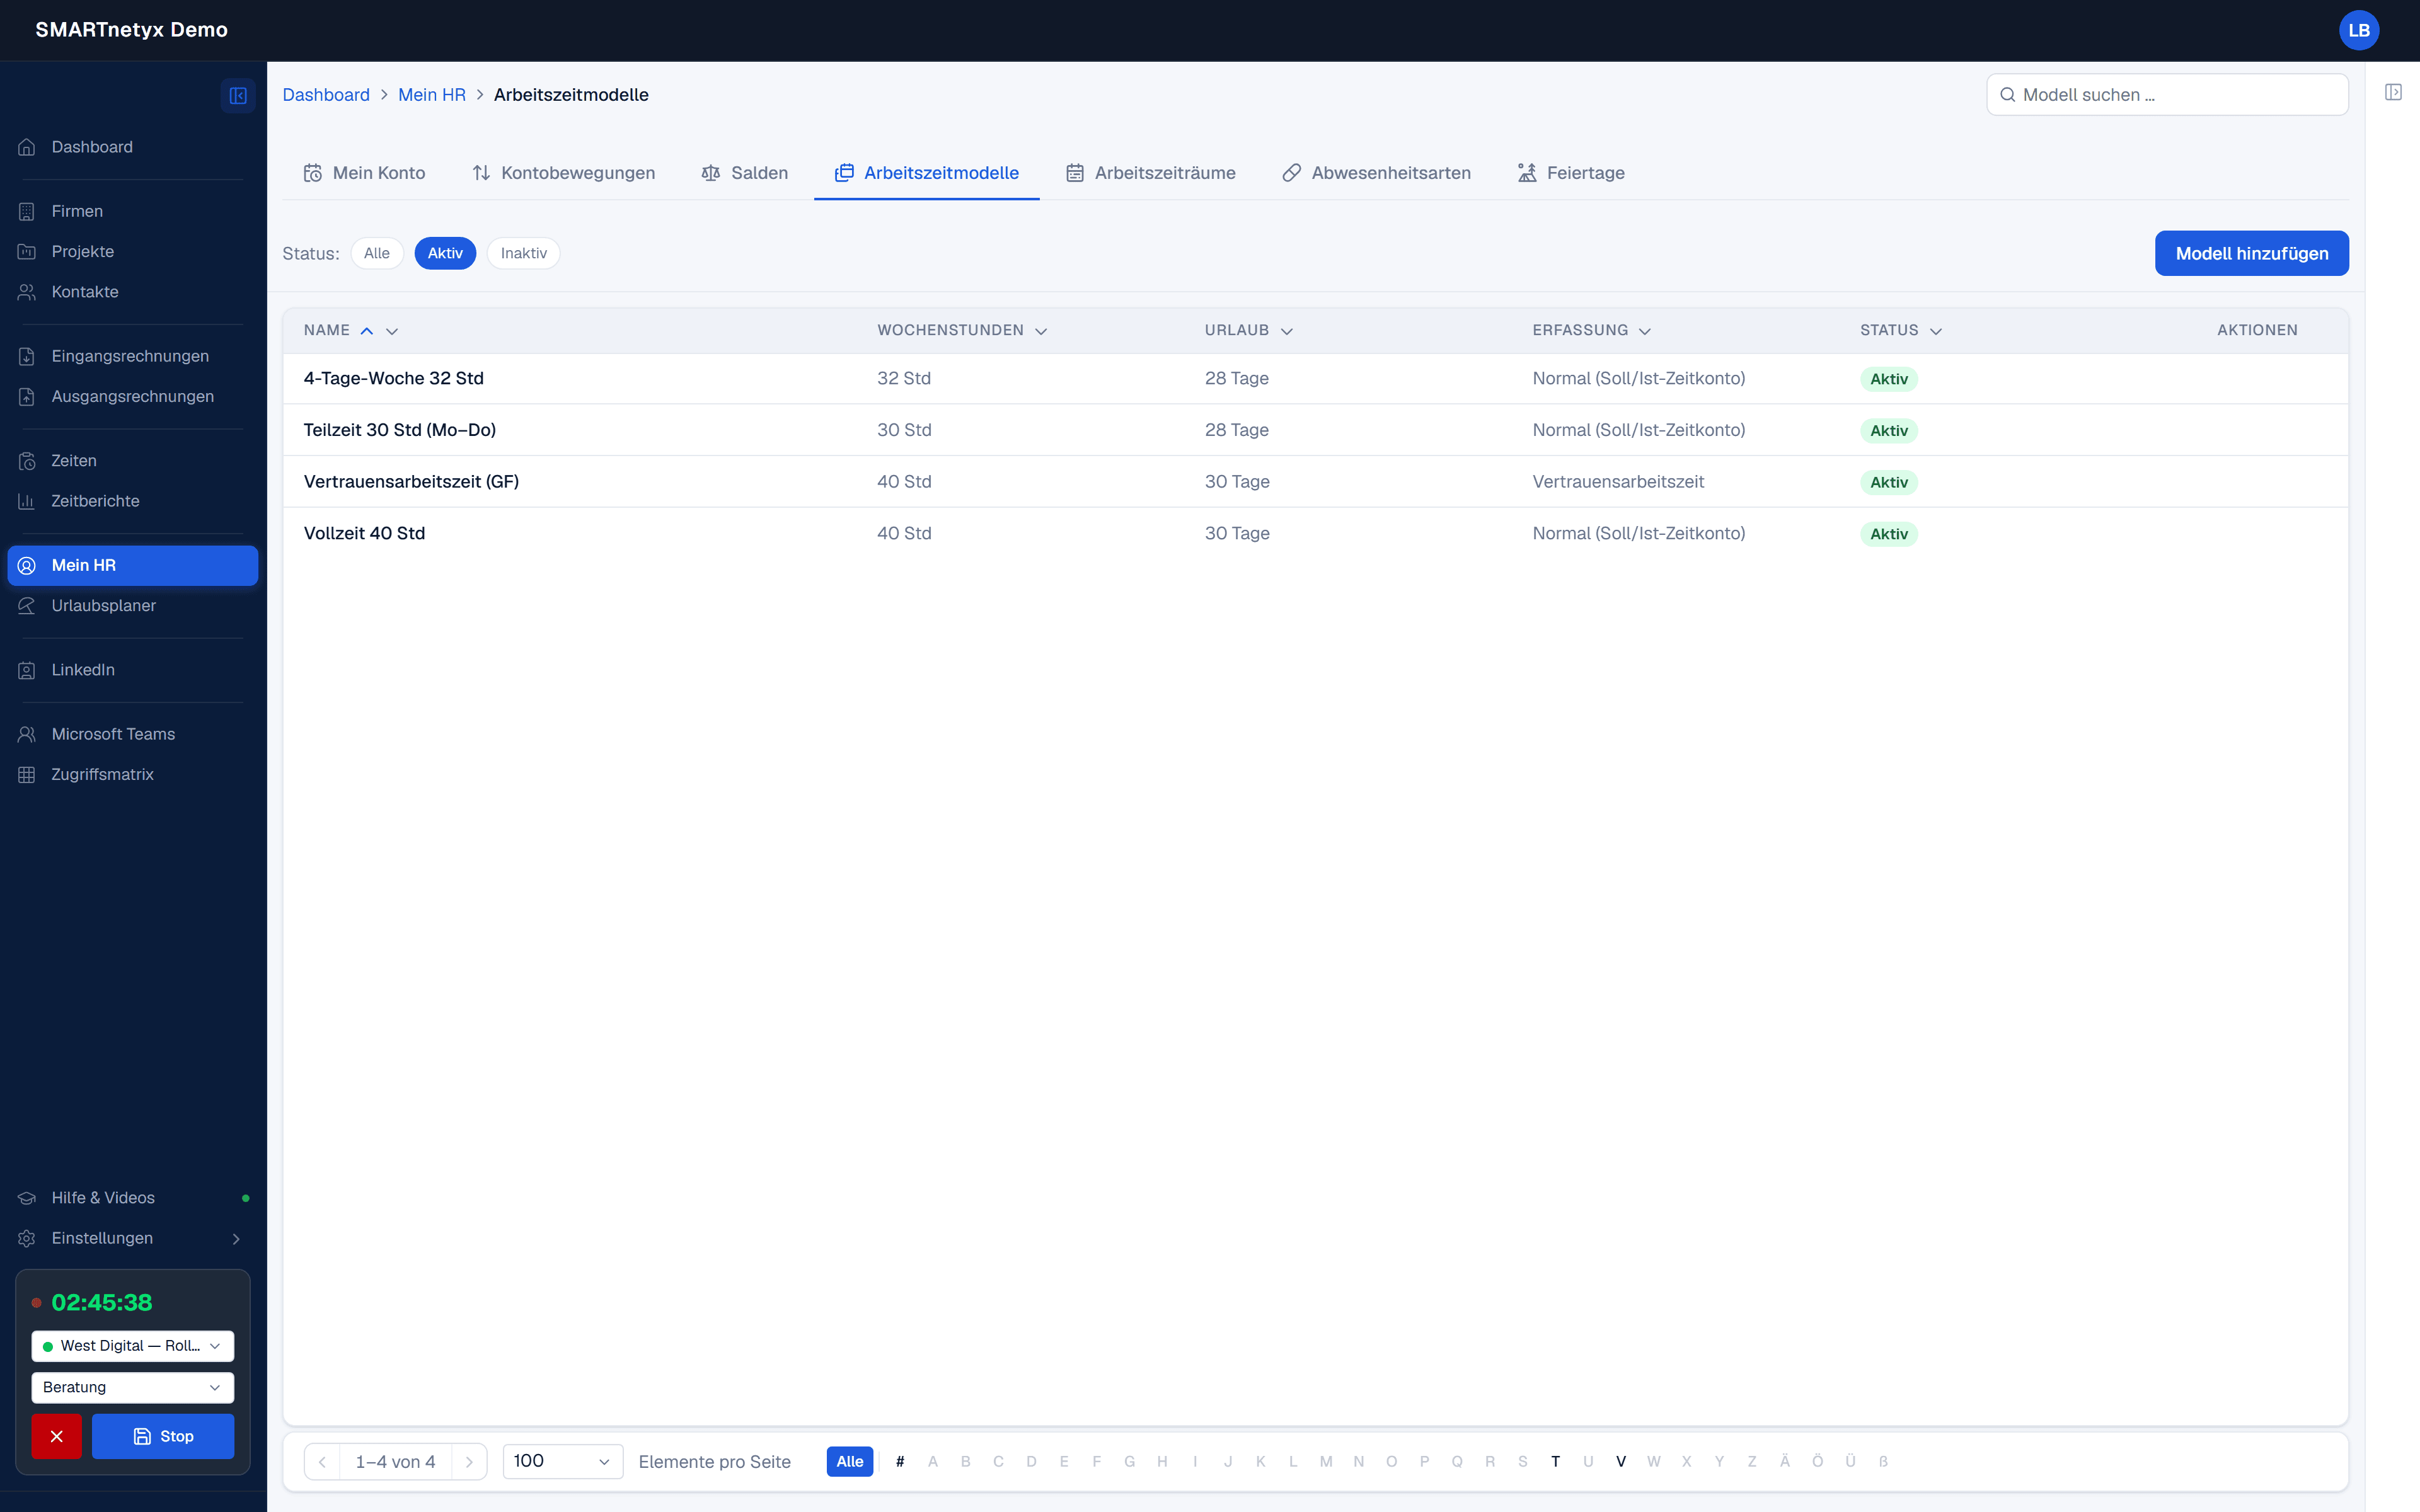This screenshot has width=2420, height=1512.
Task: Click the Kontakte people icon
Action: point(27,292)
